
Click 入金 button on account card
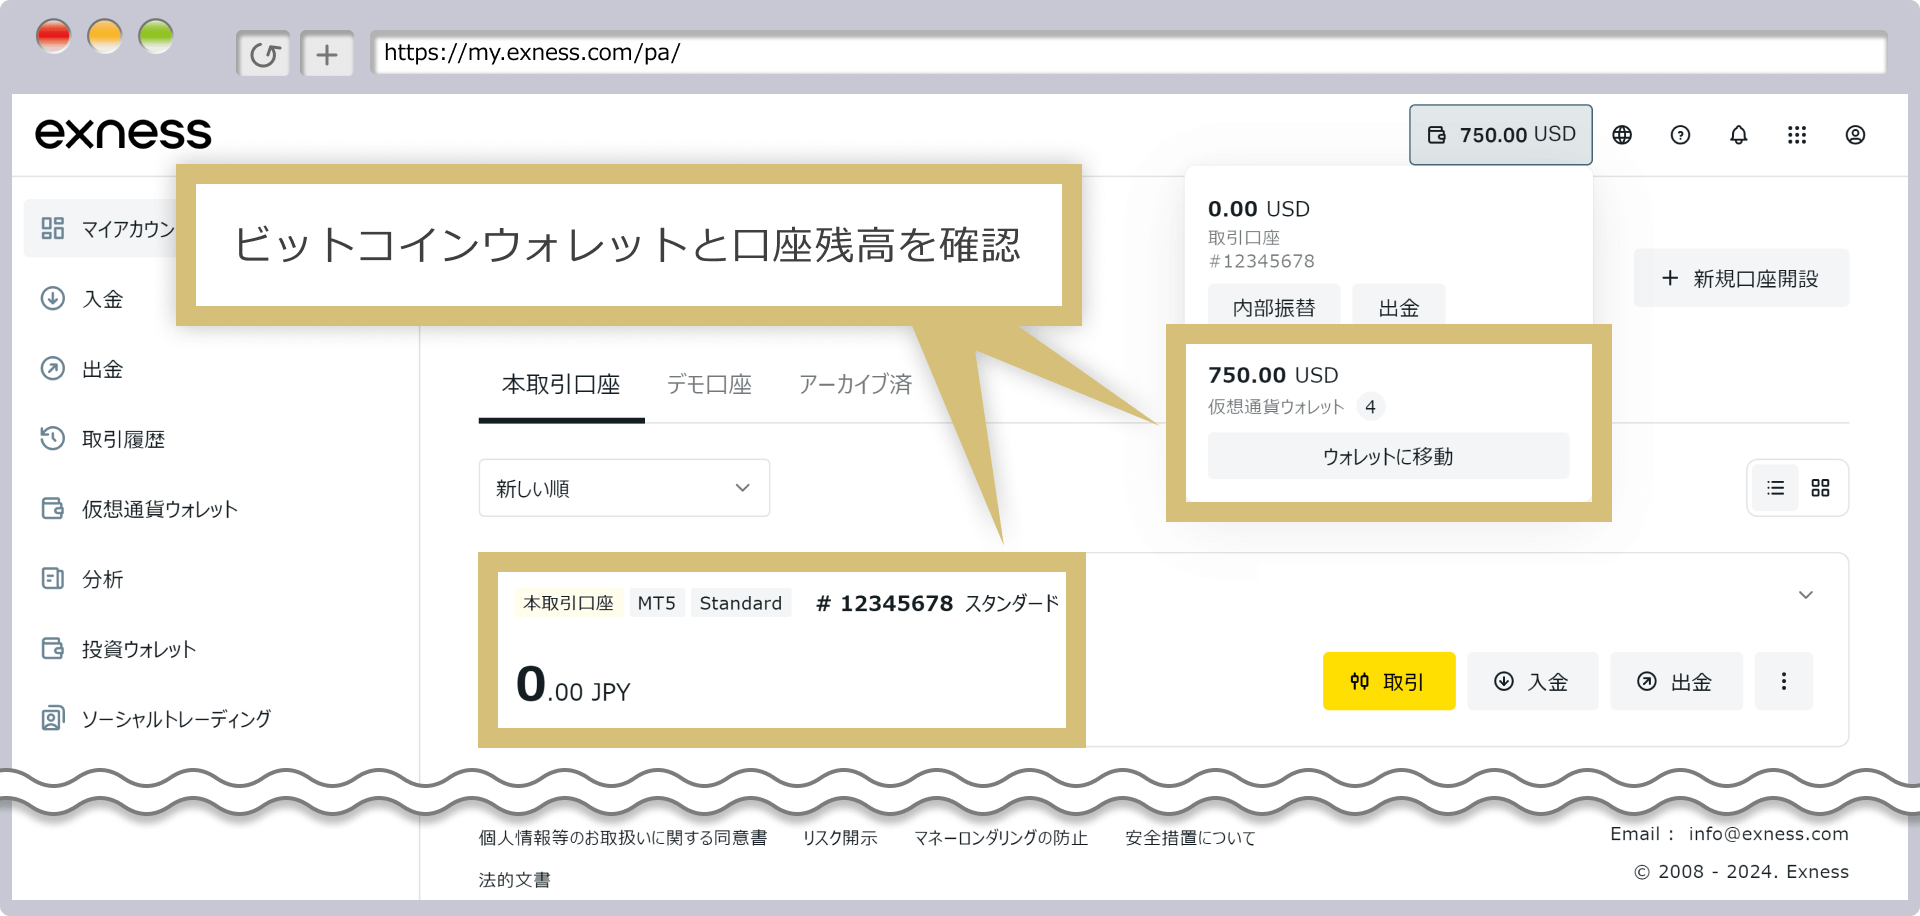[x=1532, y=681]
